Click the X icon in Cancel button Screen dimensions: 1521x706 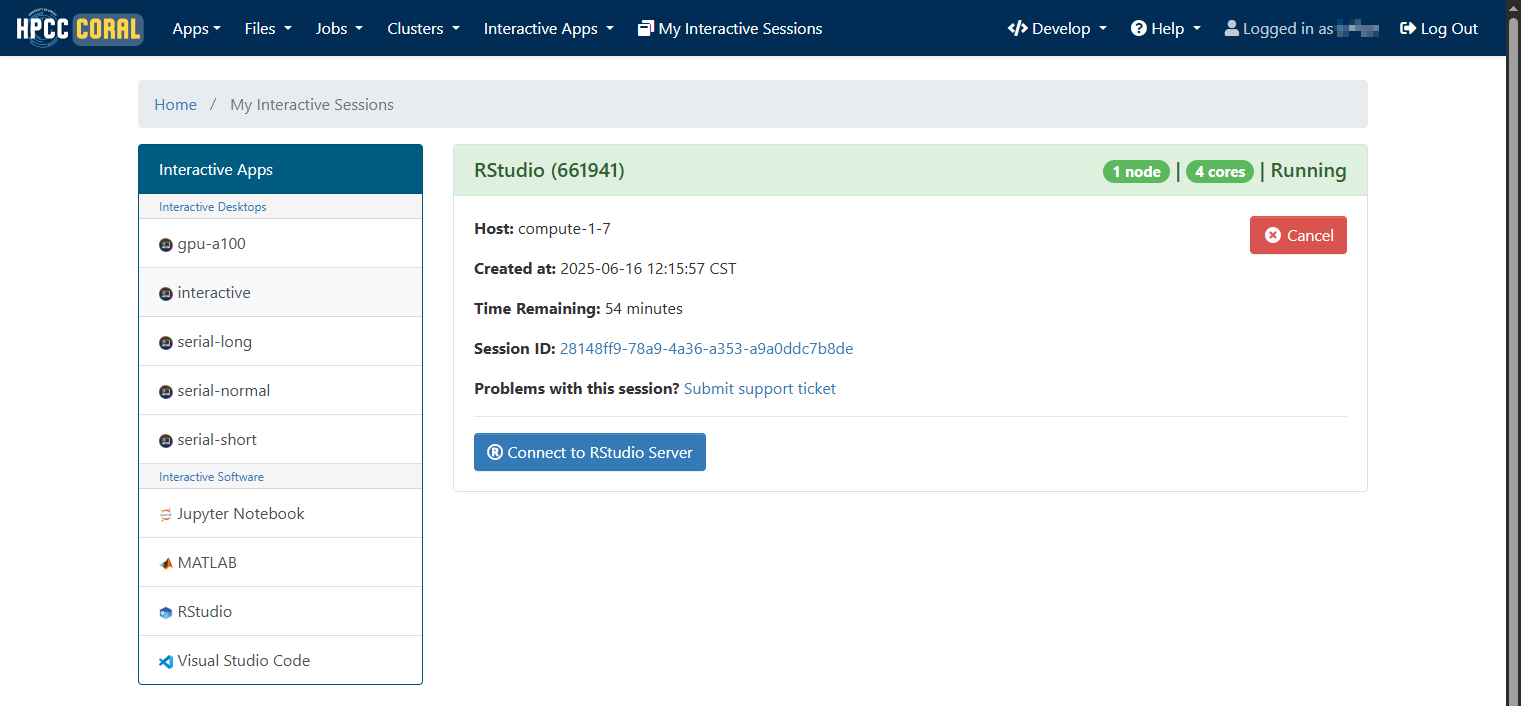tap(1273, 235)
